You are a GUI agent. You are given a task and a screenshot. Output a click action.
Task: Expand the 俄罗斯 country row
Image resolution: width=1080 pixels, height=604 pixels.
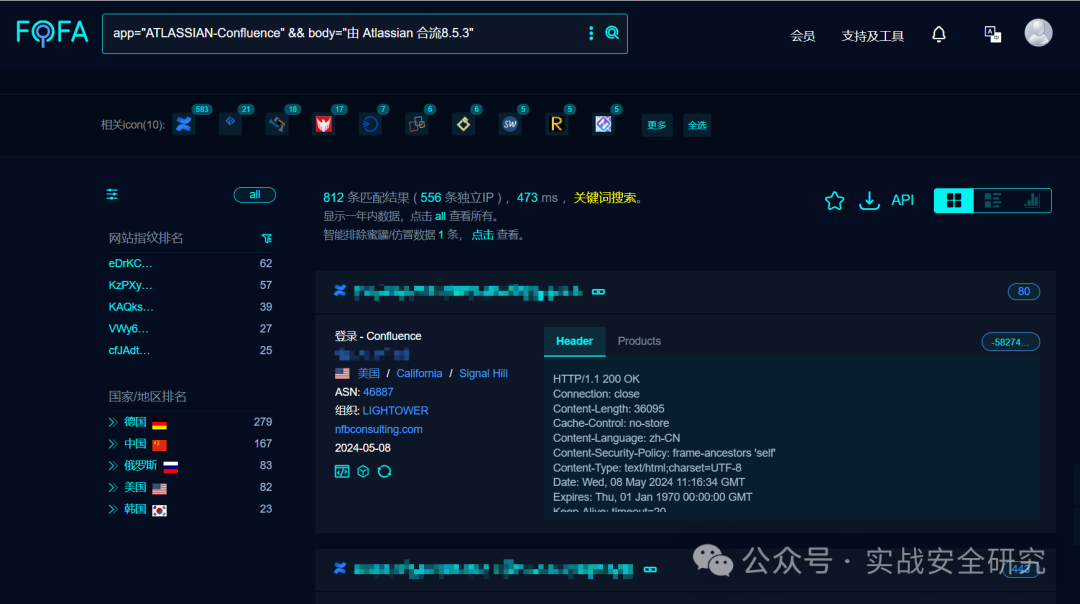[113, 466]
